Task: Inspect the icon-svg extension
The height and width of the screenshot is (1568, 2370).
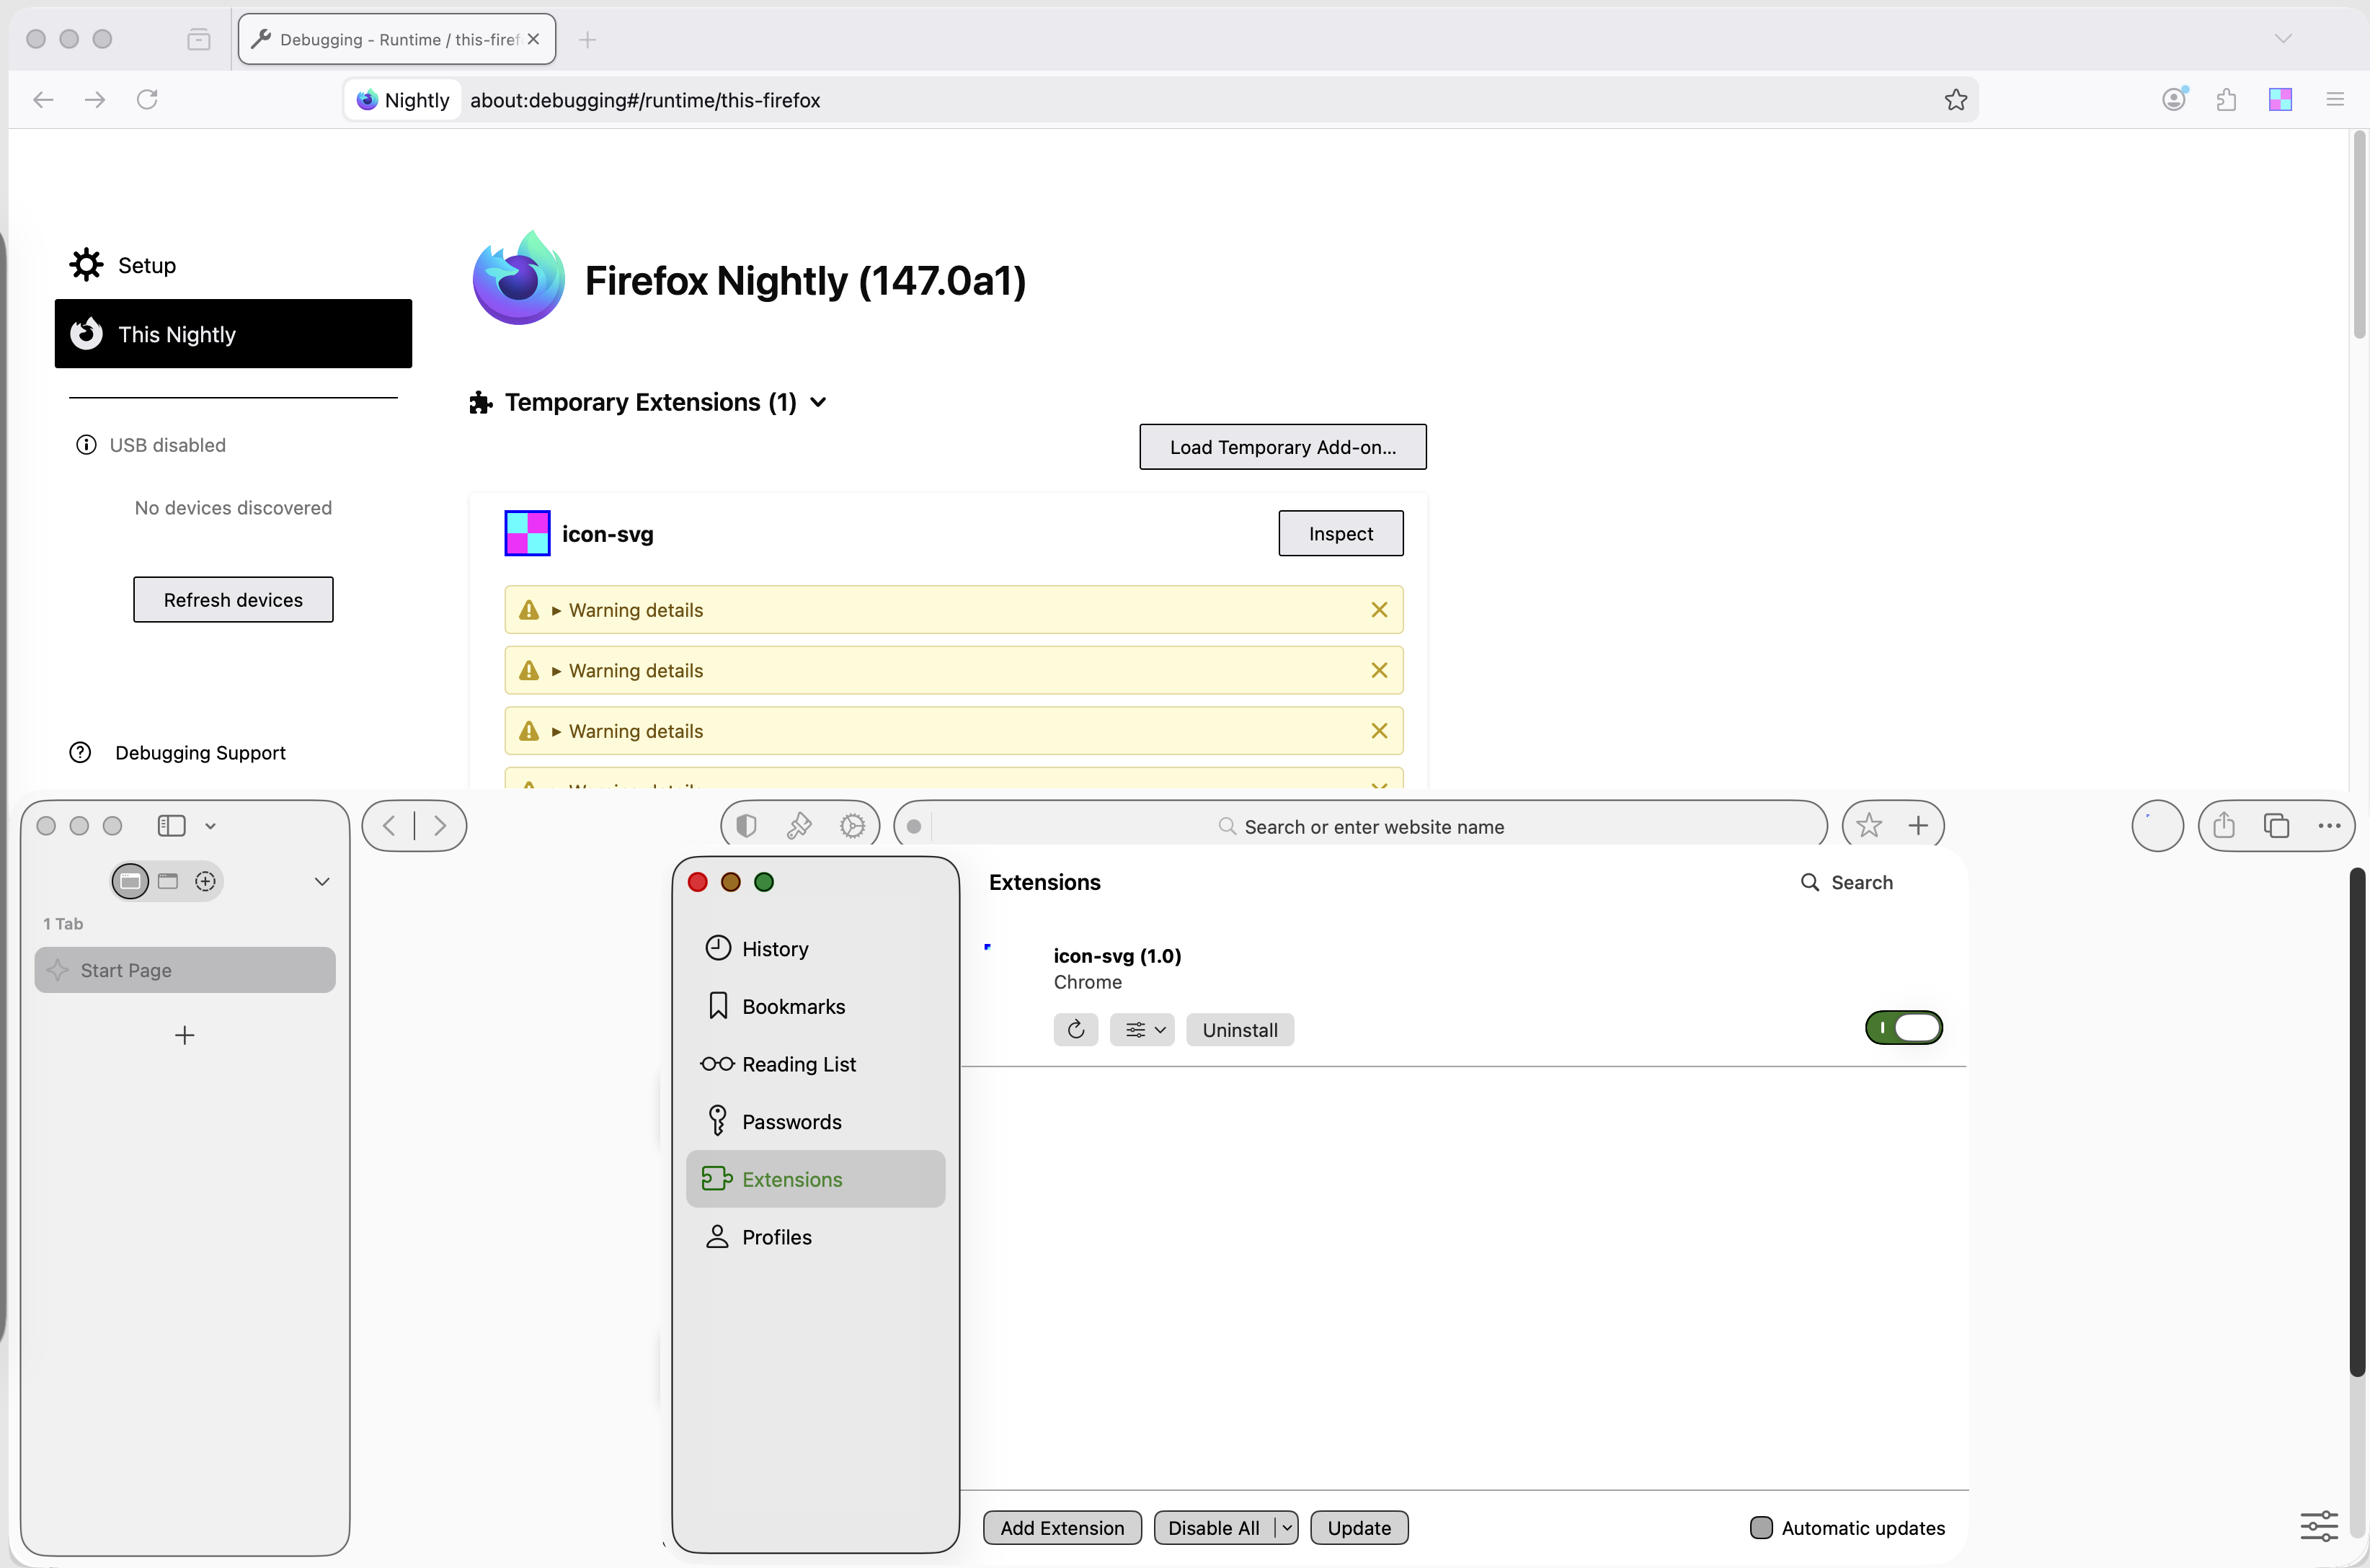Action: click(x=1340, y=533)
